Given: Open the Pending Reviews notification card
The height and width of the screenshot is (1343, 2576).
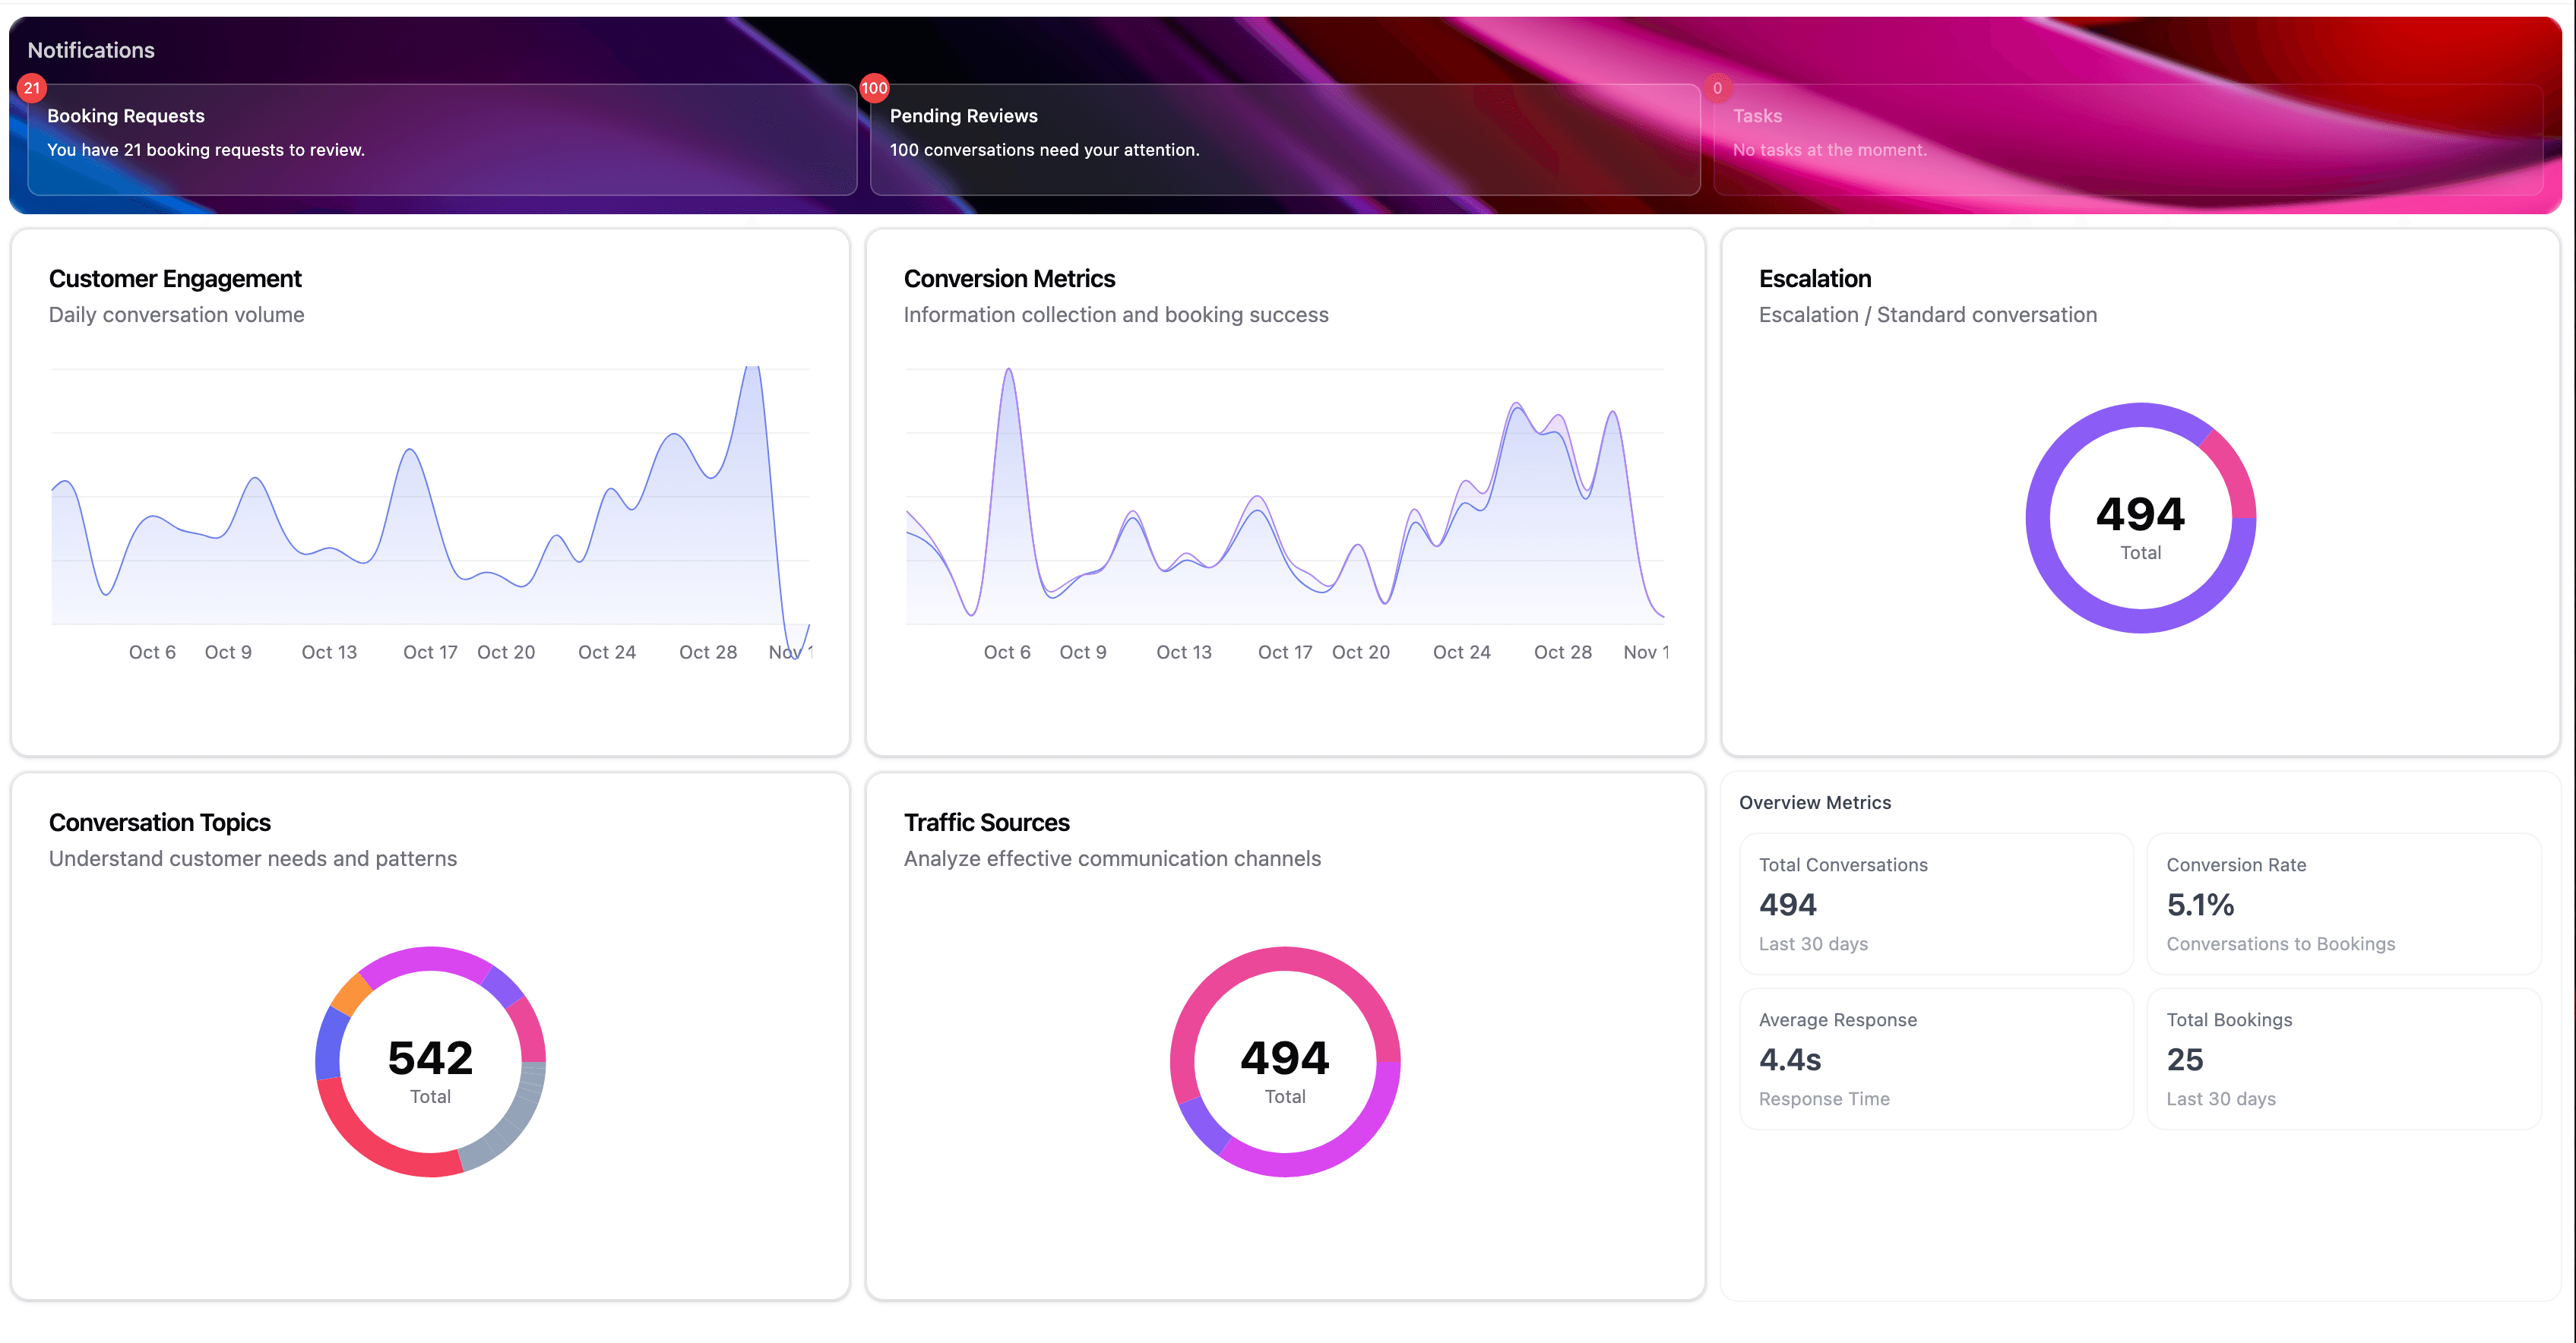Looking at the screenshot, I should tap(1284, 139).
